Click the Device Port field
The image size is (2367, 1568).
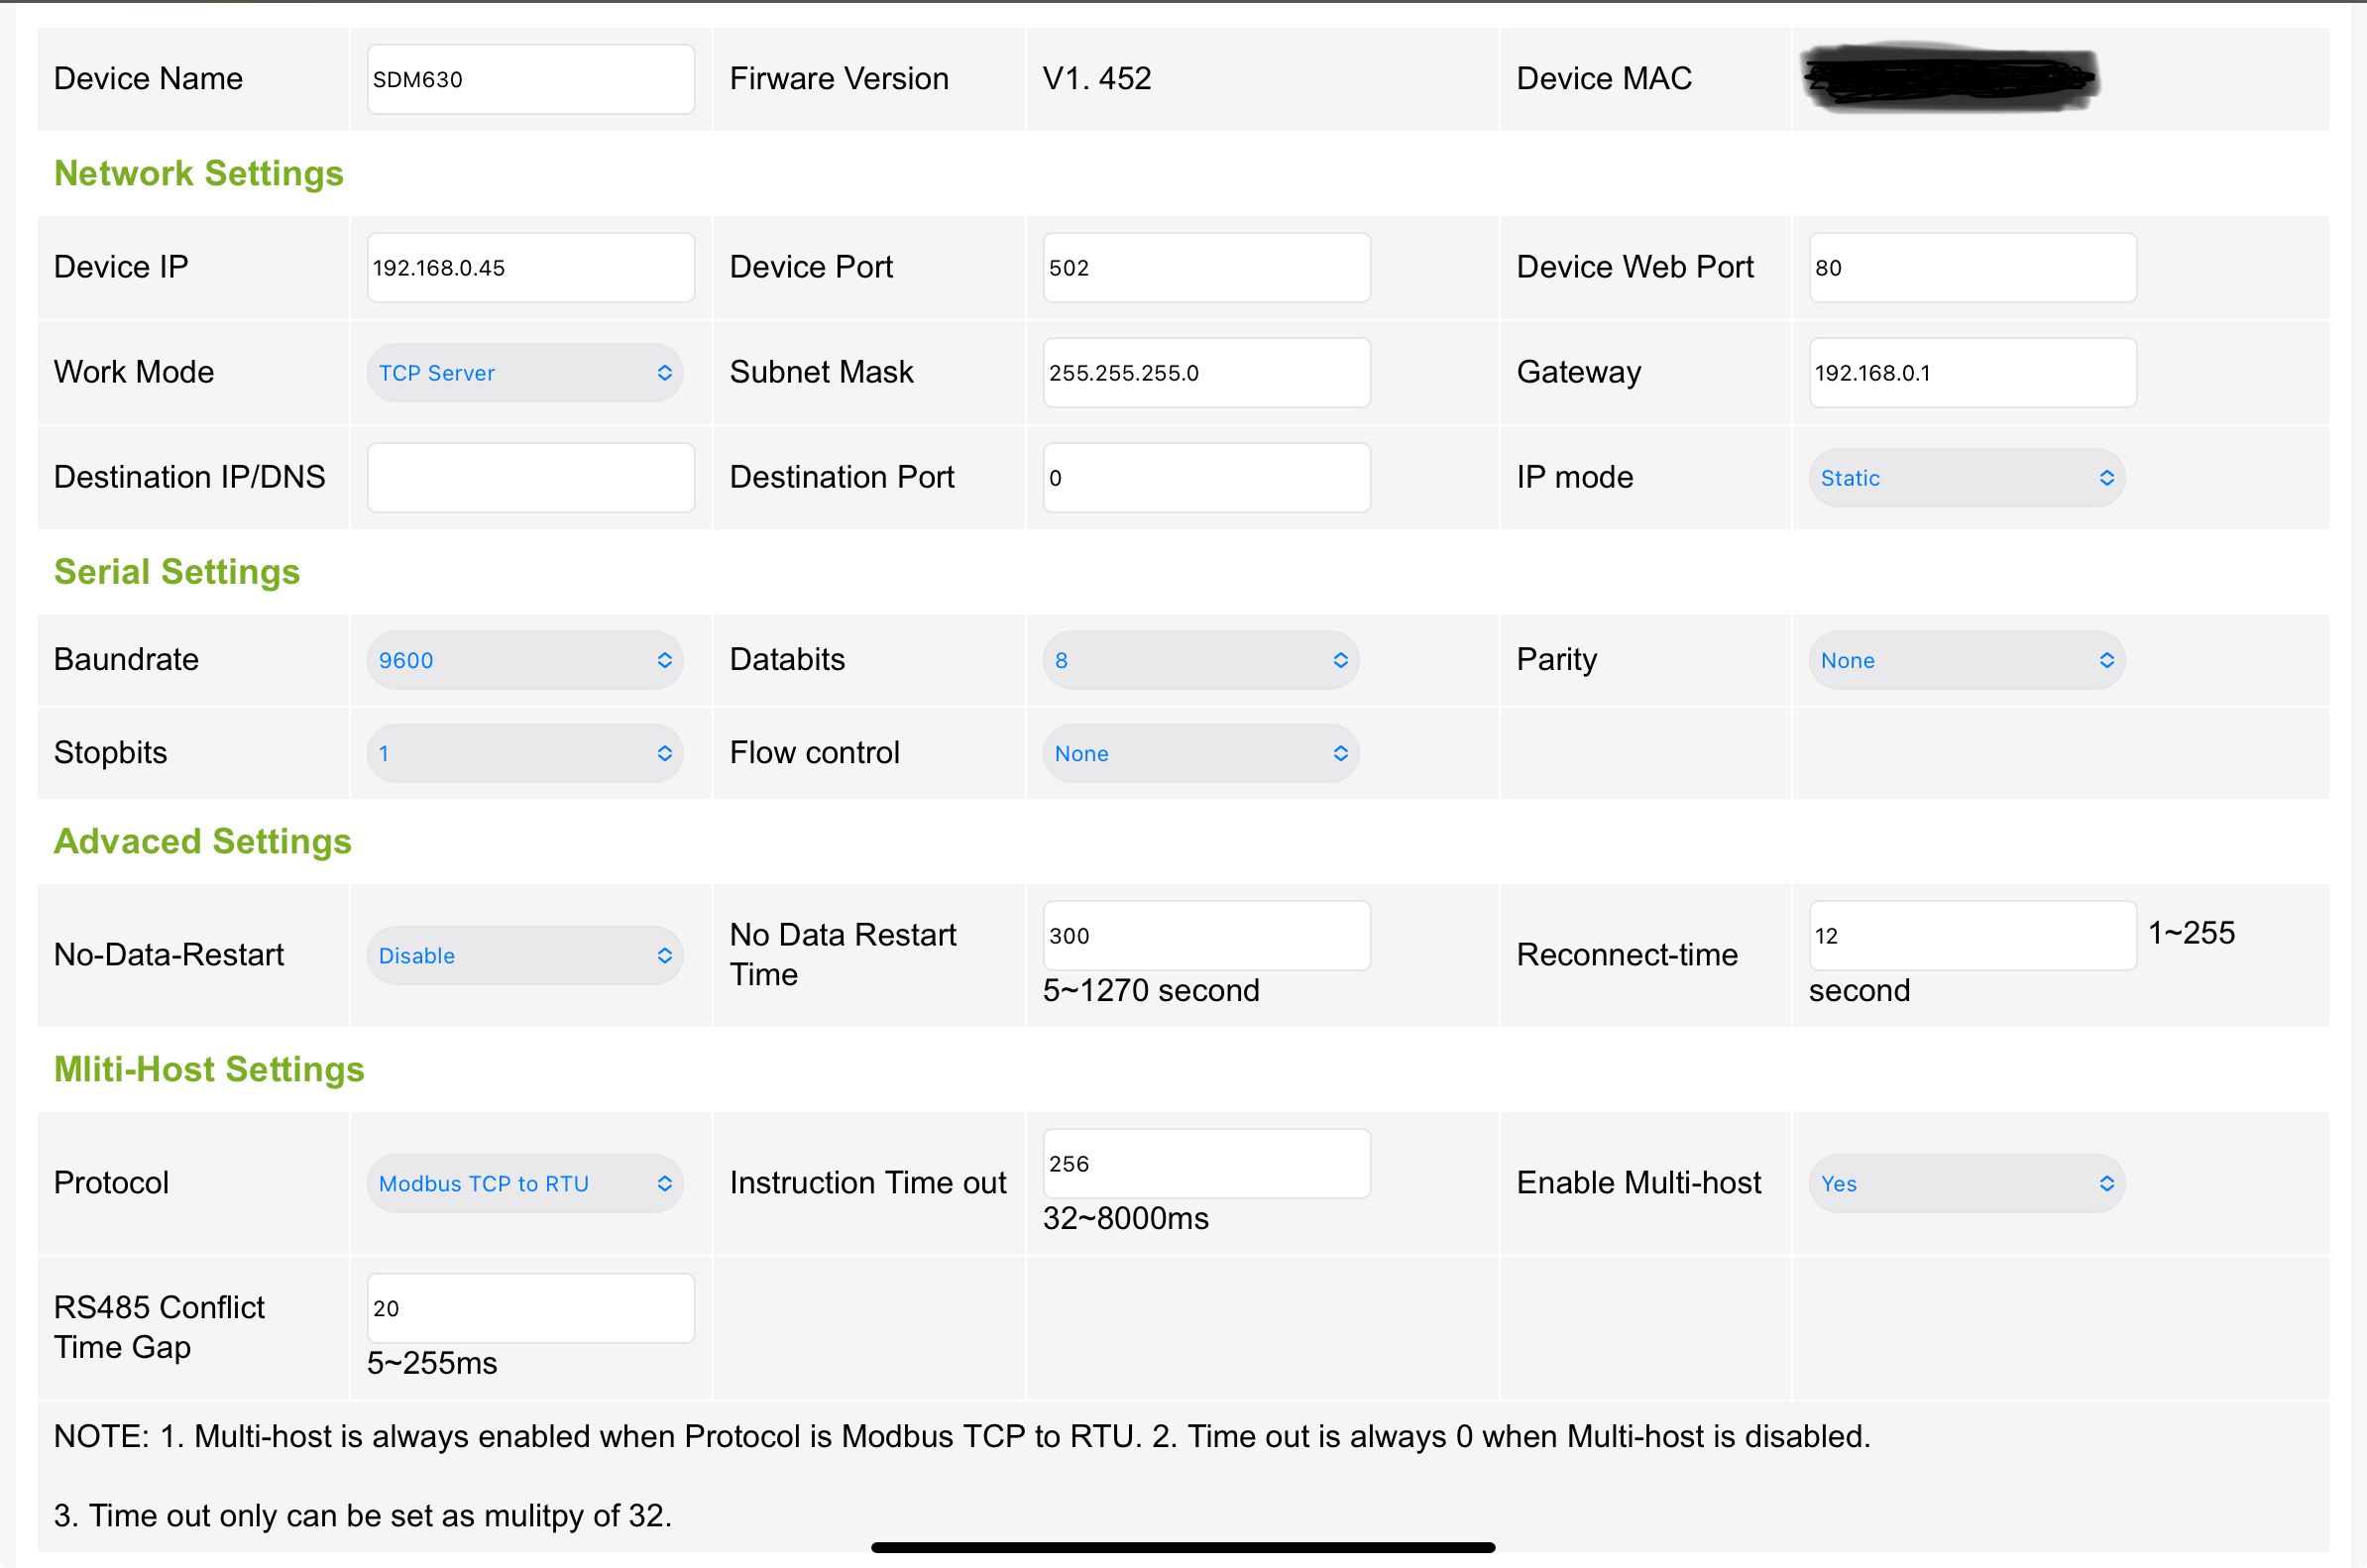tap(1206, 267)
